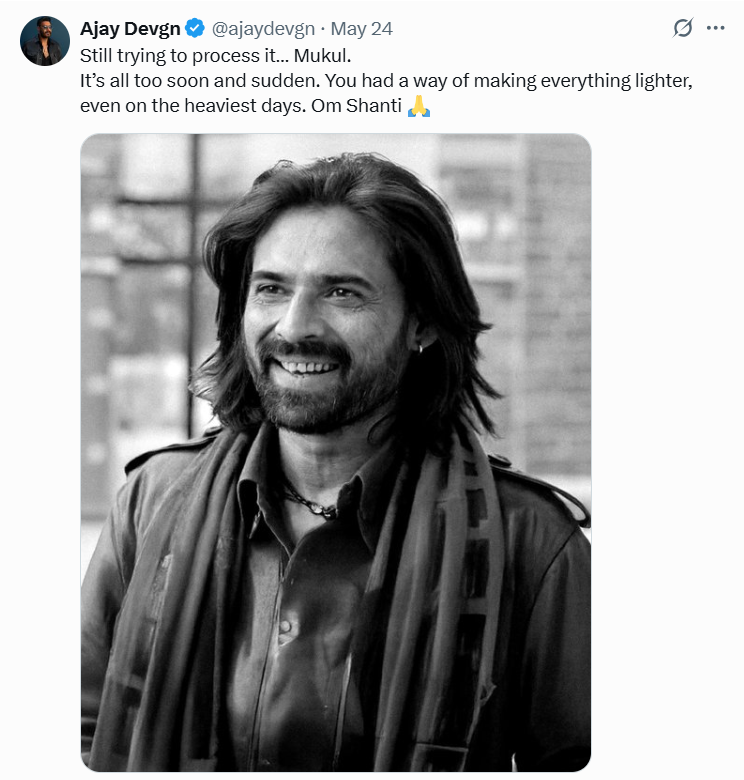
Task: Open the Ajay Devgn display name link
Action: (x=130, y=29)
